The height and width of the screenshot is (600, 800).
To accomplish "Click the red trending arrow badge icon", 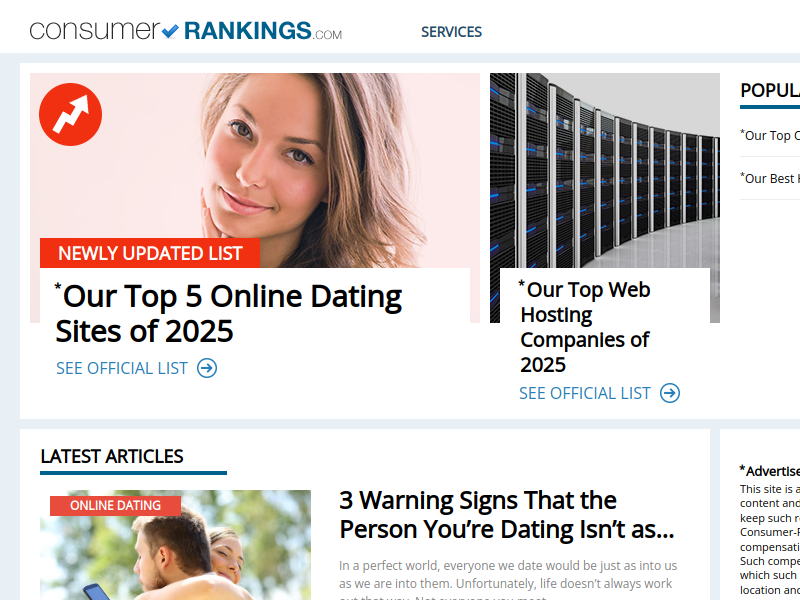I will tap(70, 115).
